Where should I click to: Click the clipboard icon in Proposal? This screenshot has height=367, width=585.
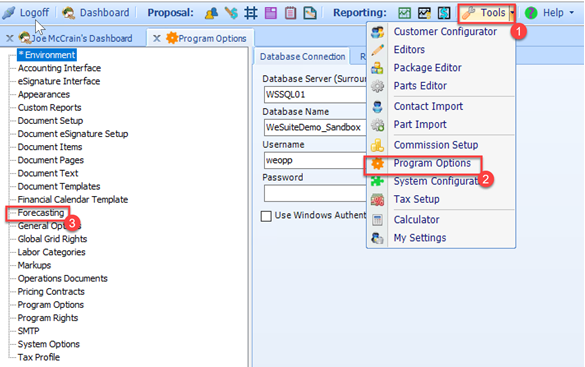coord(290,13)
